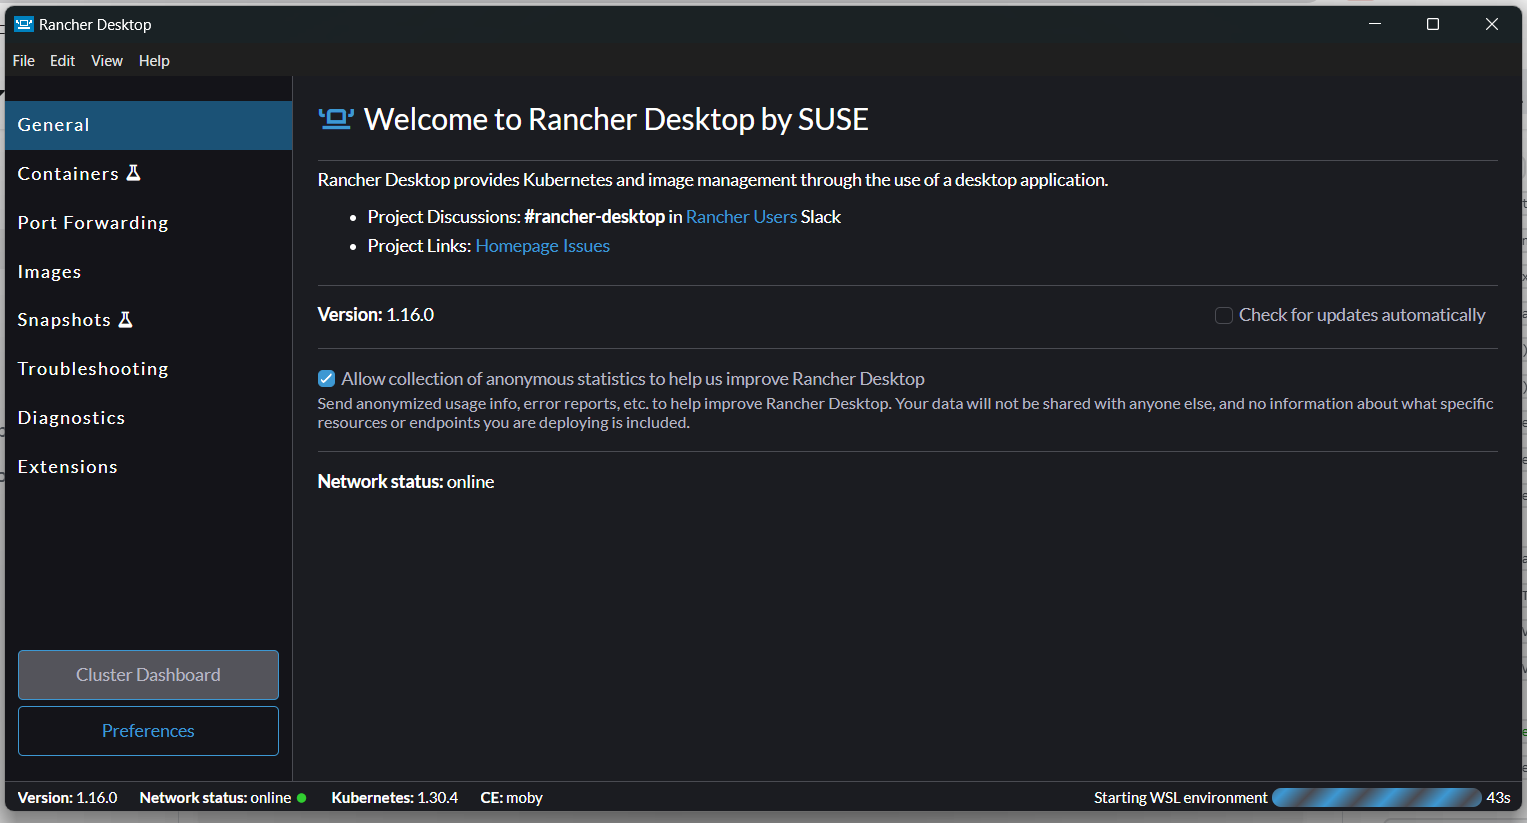Viewport: 1527px width, 823px height.
Task: Follow the Rancher Users link
Action: point(741,217)
